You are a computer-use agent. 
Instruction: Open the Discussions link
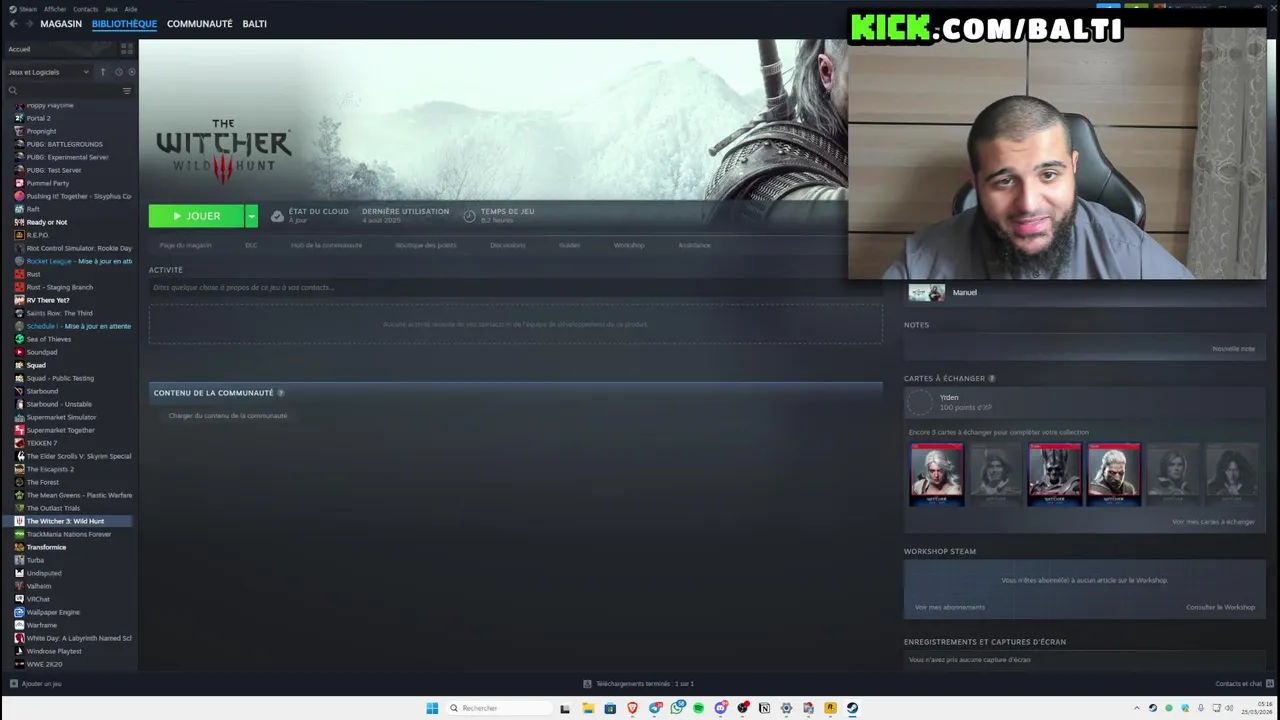click(x=508, y=245)
